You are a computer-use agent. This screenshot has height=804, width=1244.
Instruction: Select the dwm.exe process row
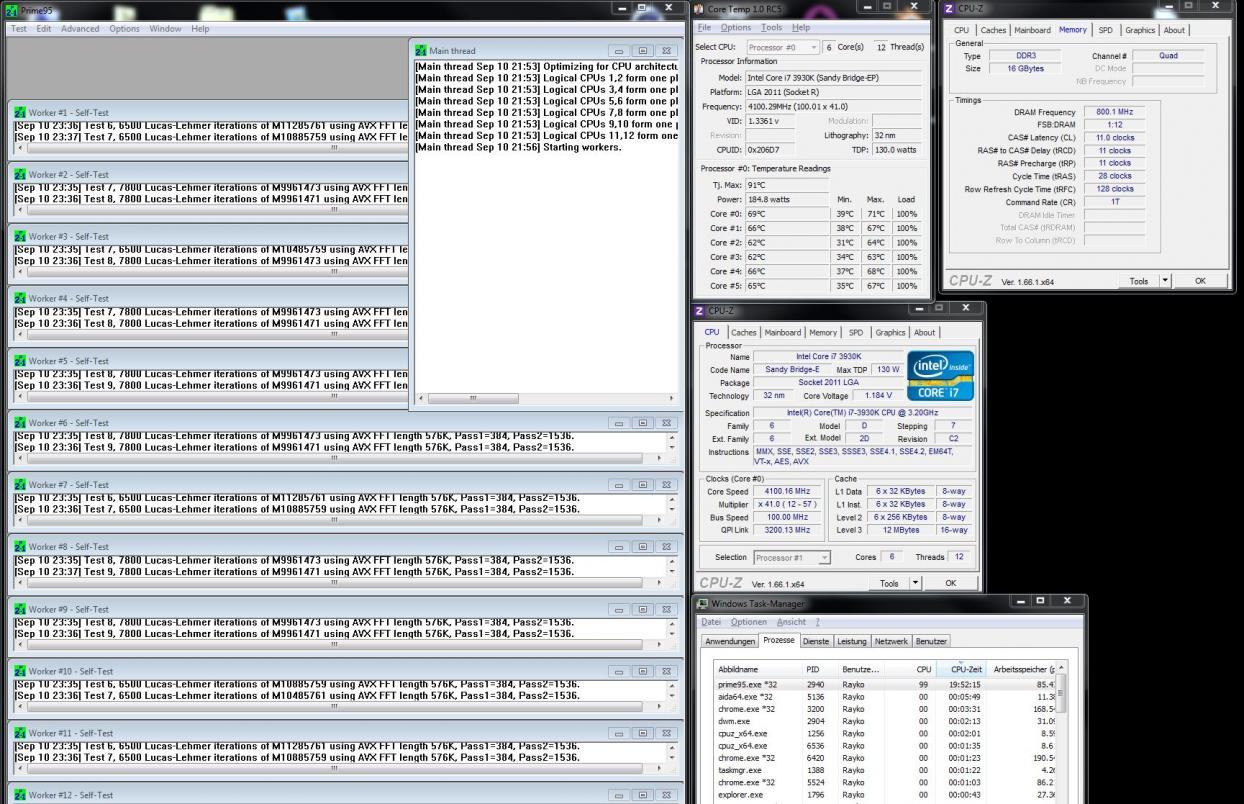click(x=886, y=721)
